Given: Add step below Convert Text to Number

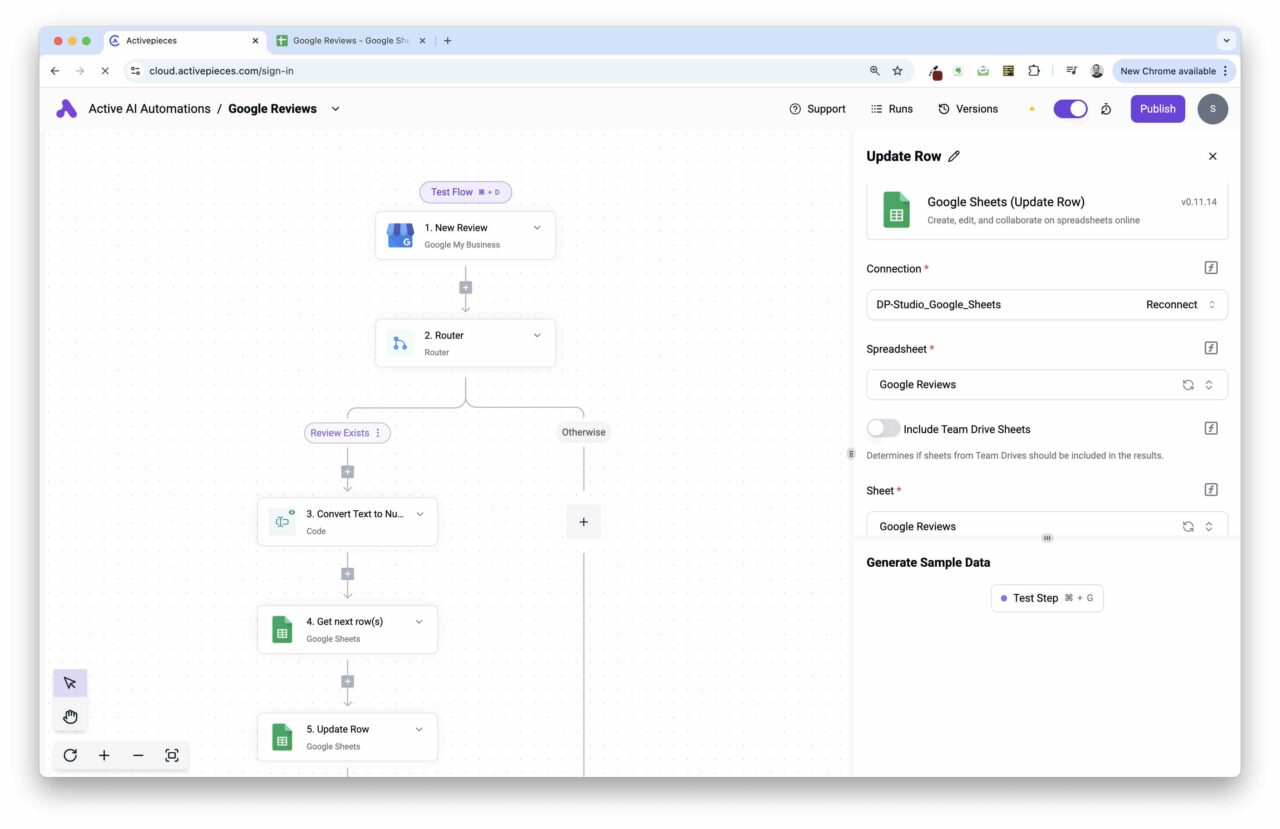Looking at the screenshot, I should click(x=347, y=574).
